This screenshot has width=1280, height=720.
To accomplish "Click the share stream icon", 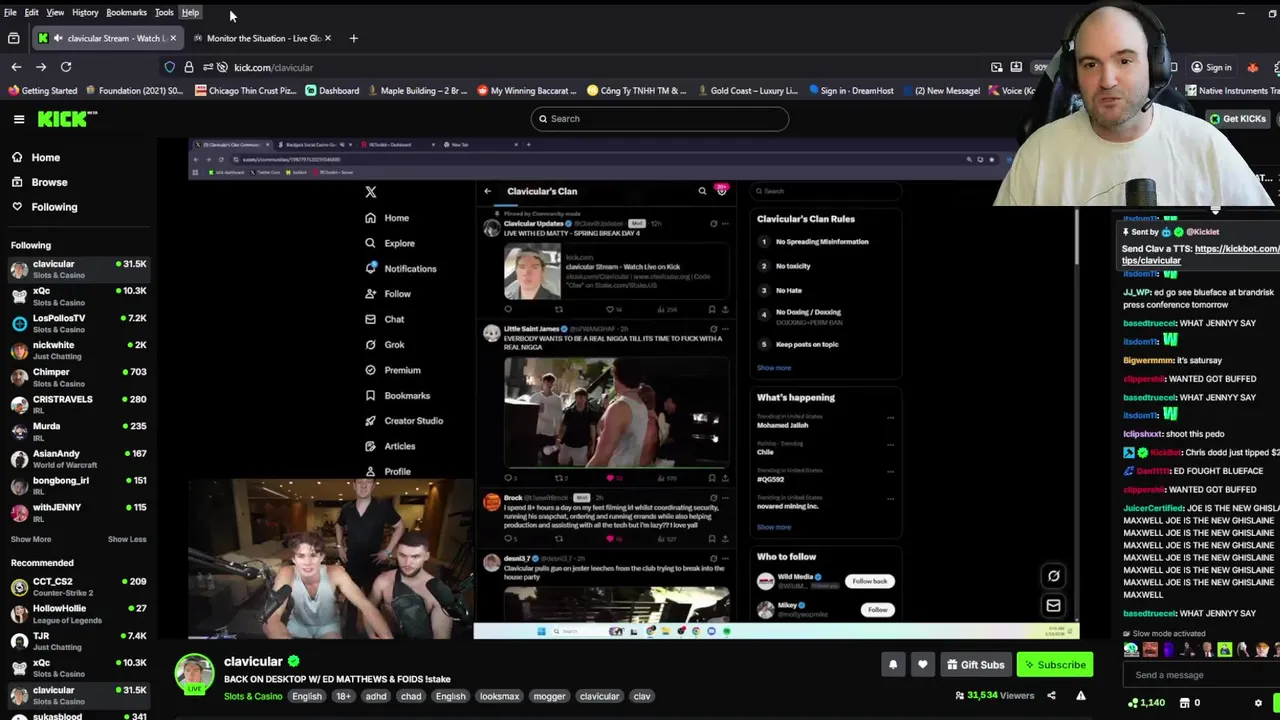I will (x=1051, y=695).
